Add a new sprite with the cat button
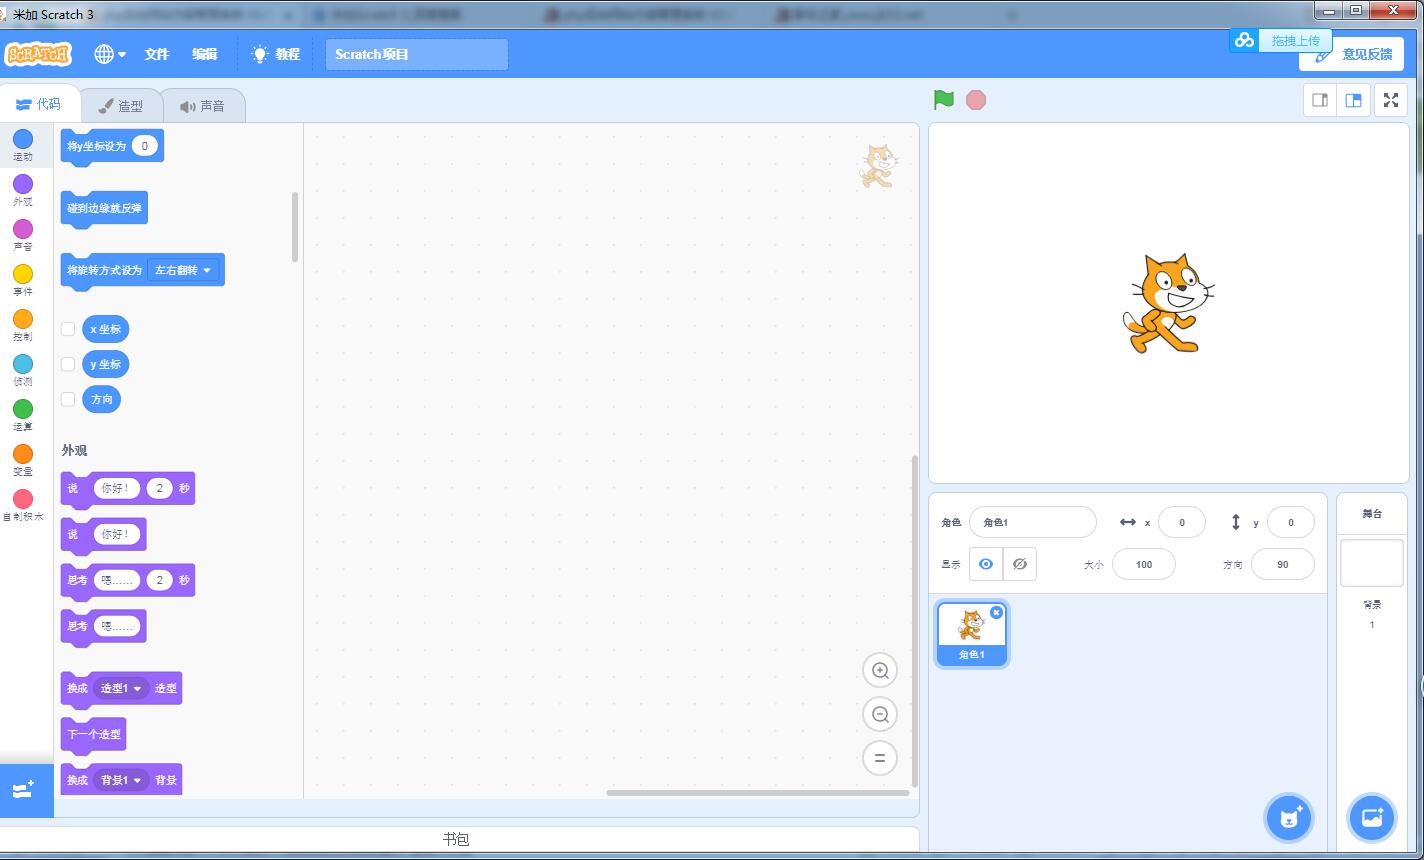Screen dimensions: 1424x860 [x=1288, y=818]
